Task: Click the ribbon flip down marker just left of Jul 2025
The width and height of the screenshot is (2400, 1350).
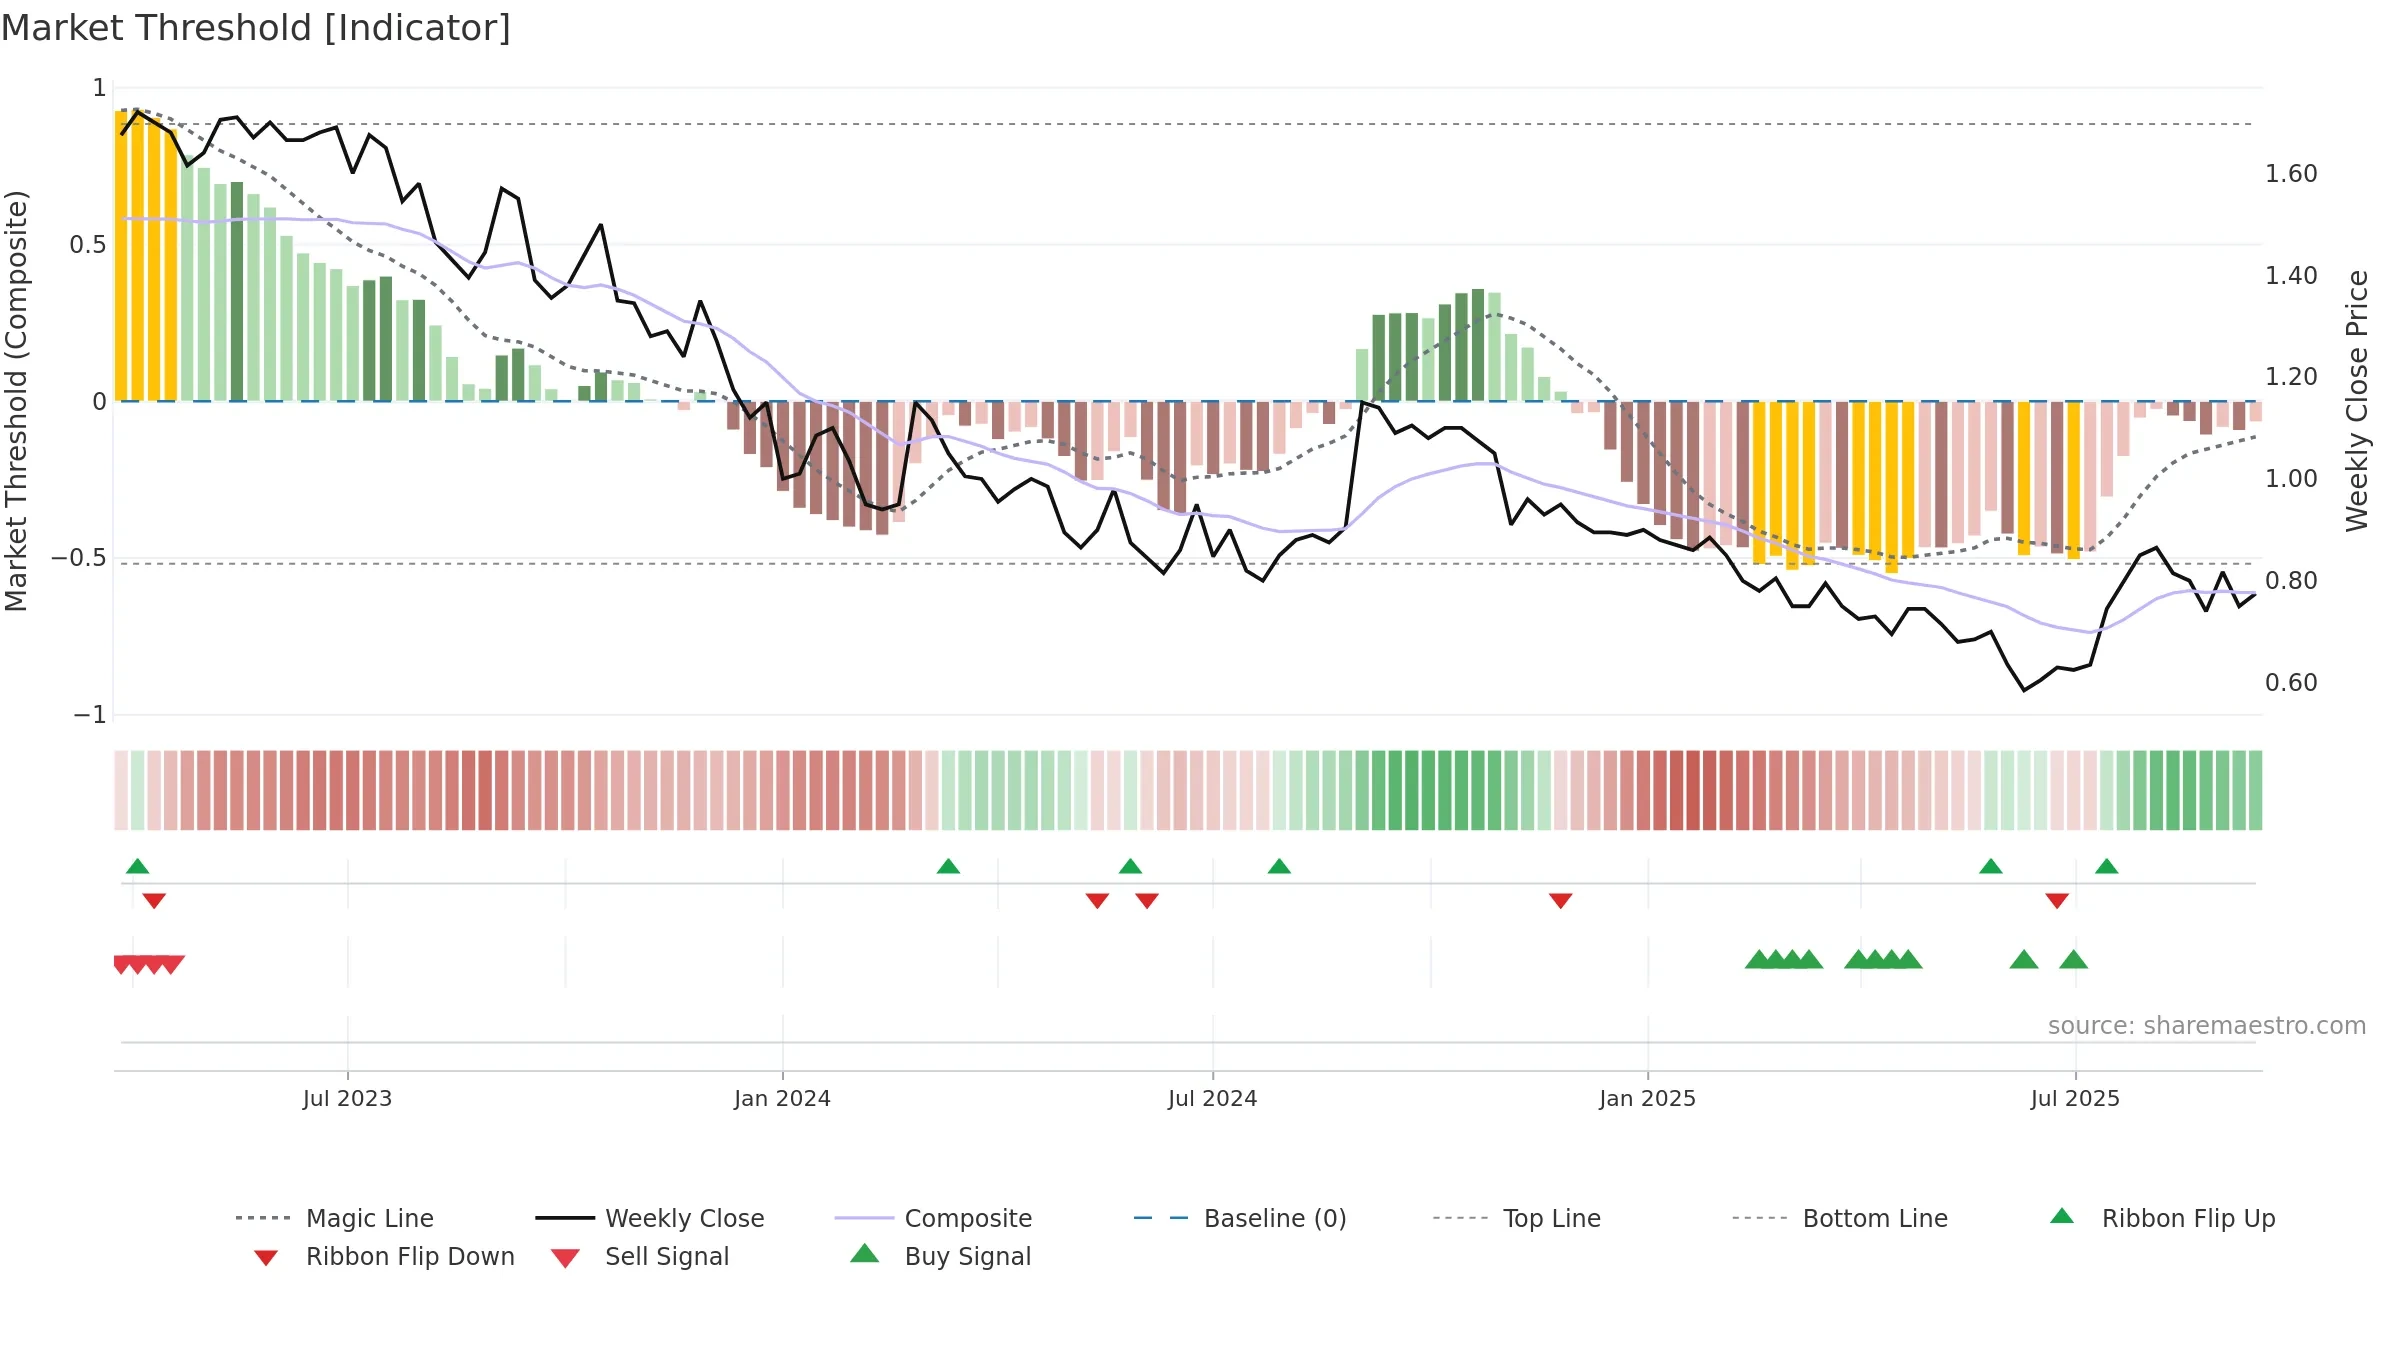Action: [x=2057, y=901]
